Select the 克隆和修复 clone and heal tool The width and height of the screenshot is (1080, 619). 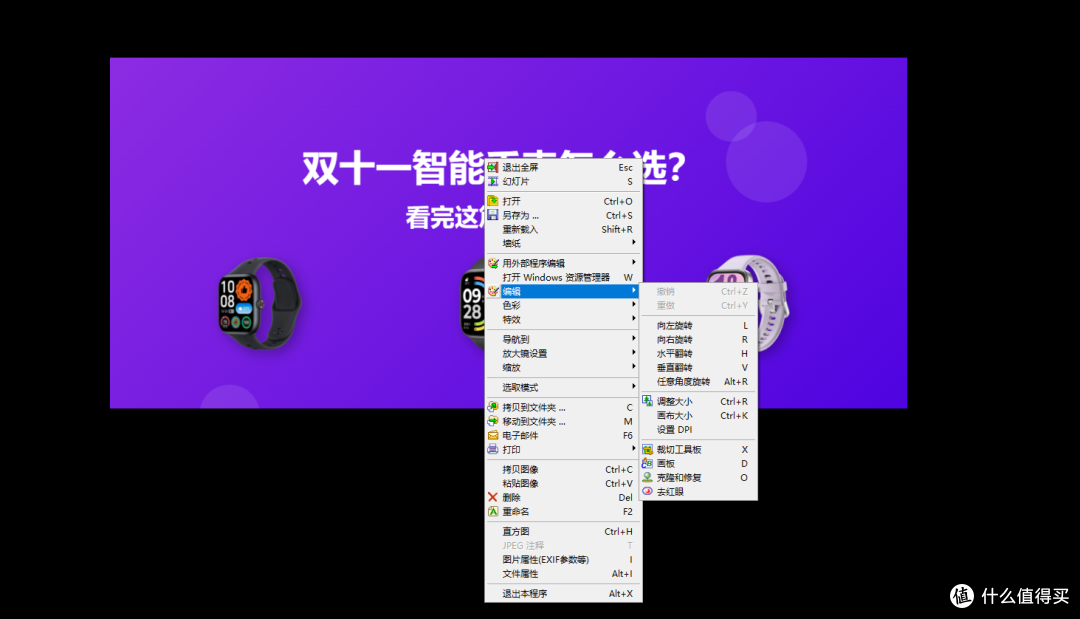[x=698, y=478]
